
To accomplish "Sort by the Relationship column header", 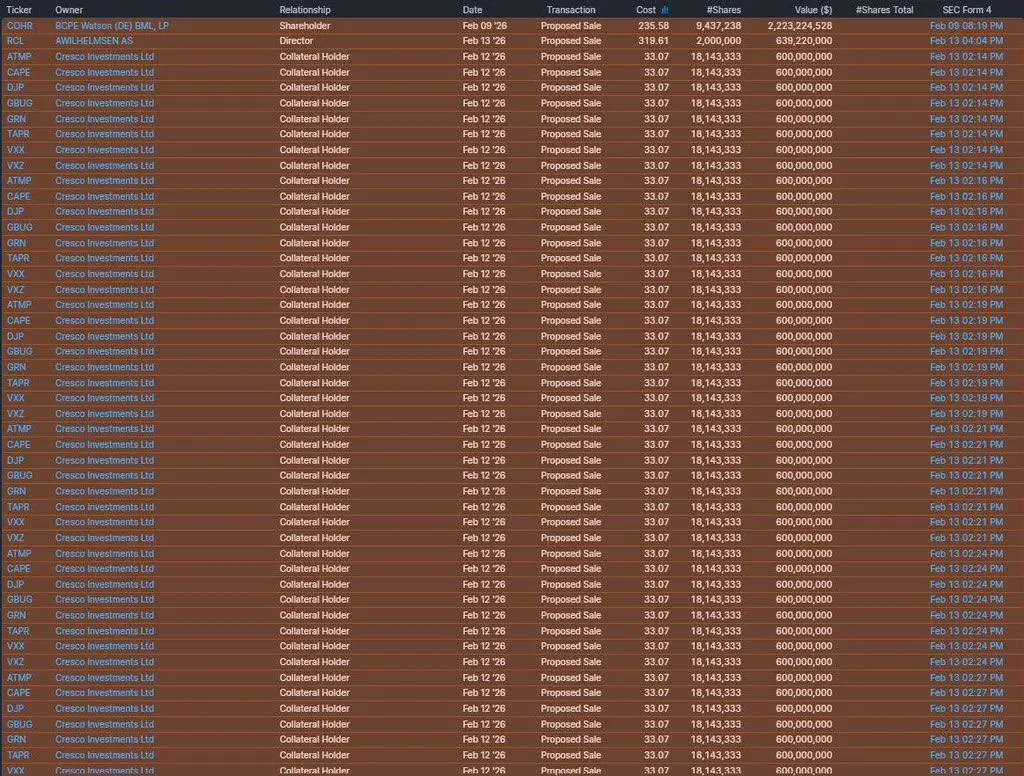I will 305,10.
